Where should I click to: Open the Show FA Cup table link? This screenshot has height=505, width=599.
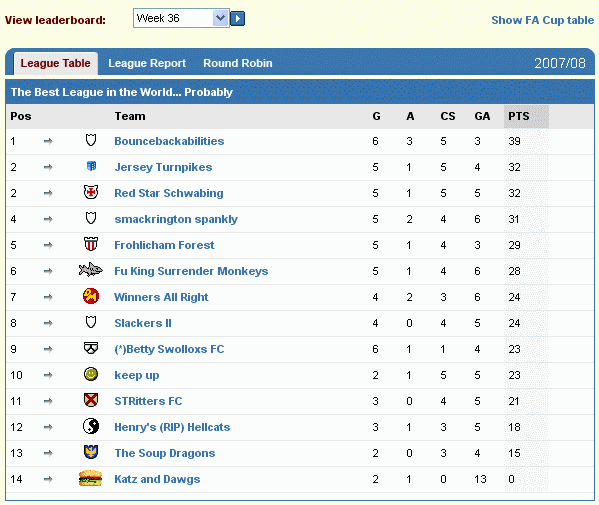542,20
